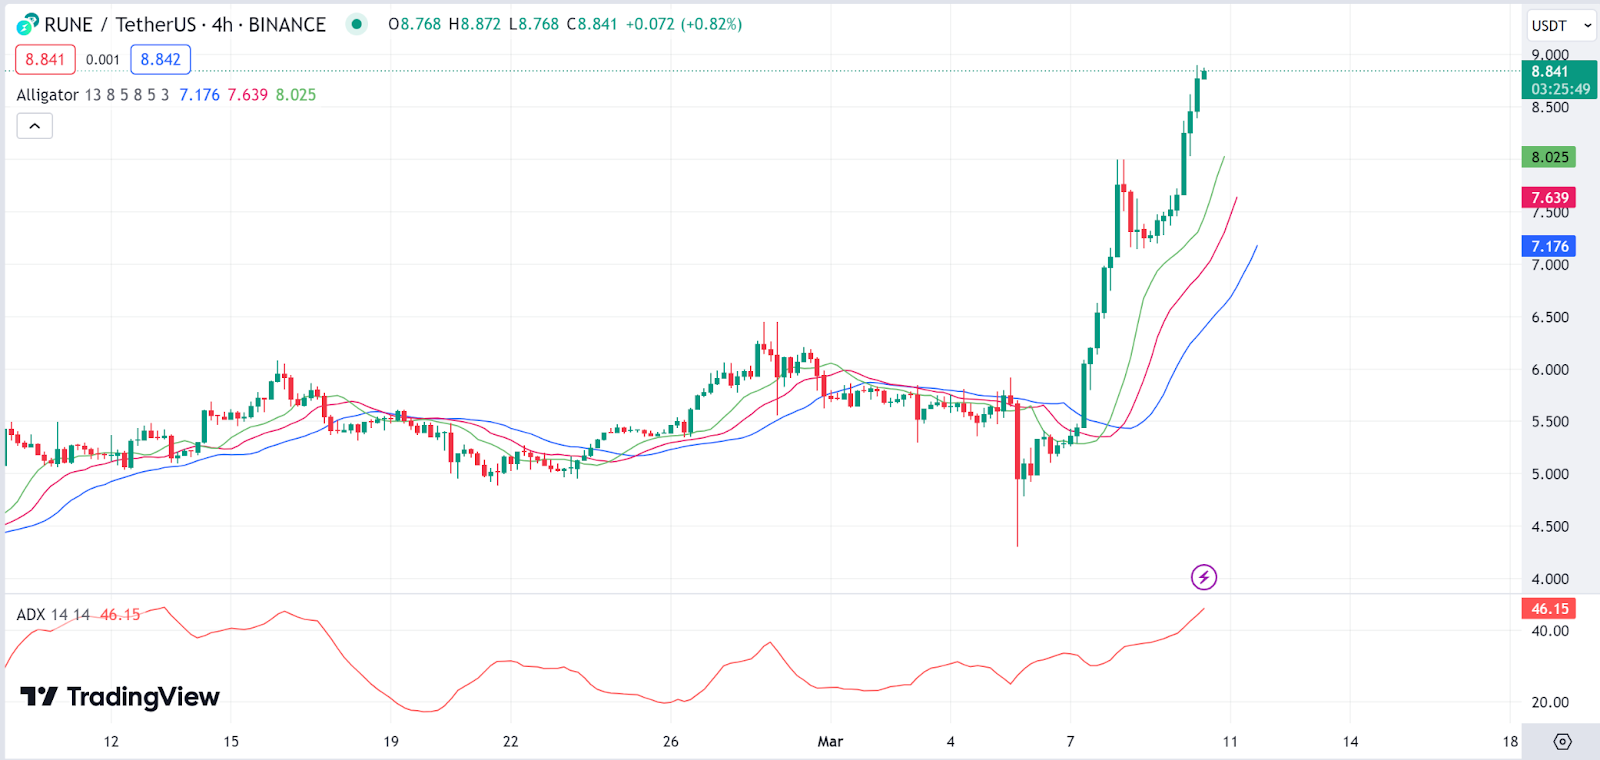Screen dimensions: 1600x760
Task: Click the 40.00 ADX scale label
Action: [x=1550, y=631]
